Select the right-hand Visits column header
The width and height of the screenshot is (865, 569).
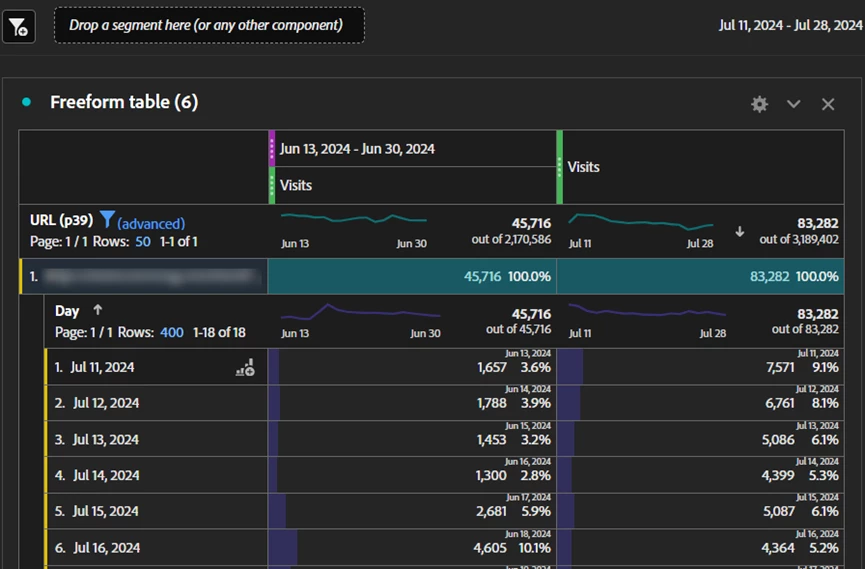click(x=703, y=167)
